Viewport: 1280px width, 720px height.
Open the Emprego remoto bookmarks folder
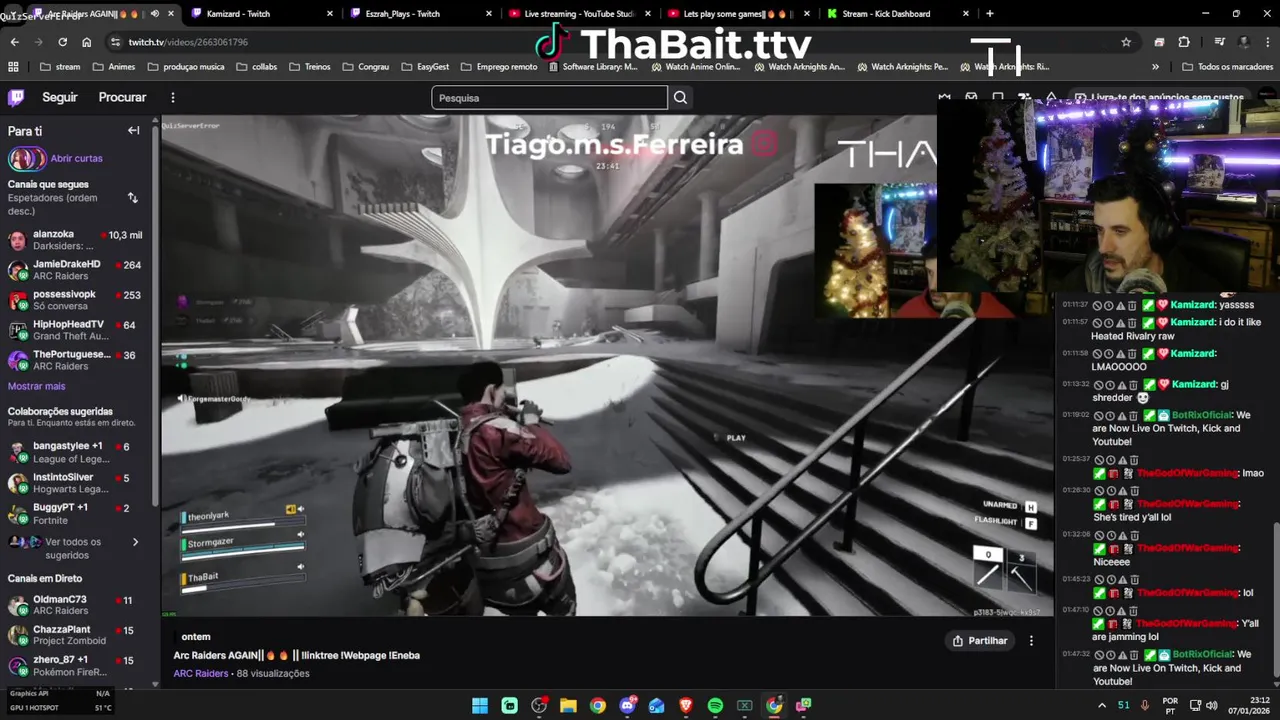point(498,67)
